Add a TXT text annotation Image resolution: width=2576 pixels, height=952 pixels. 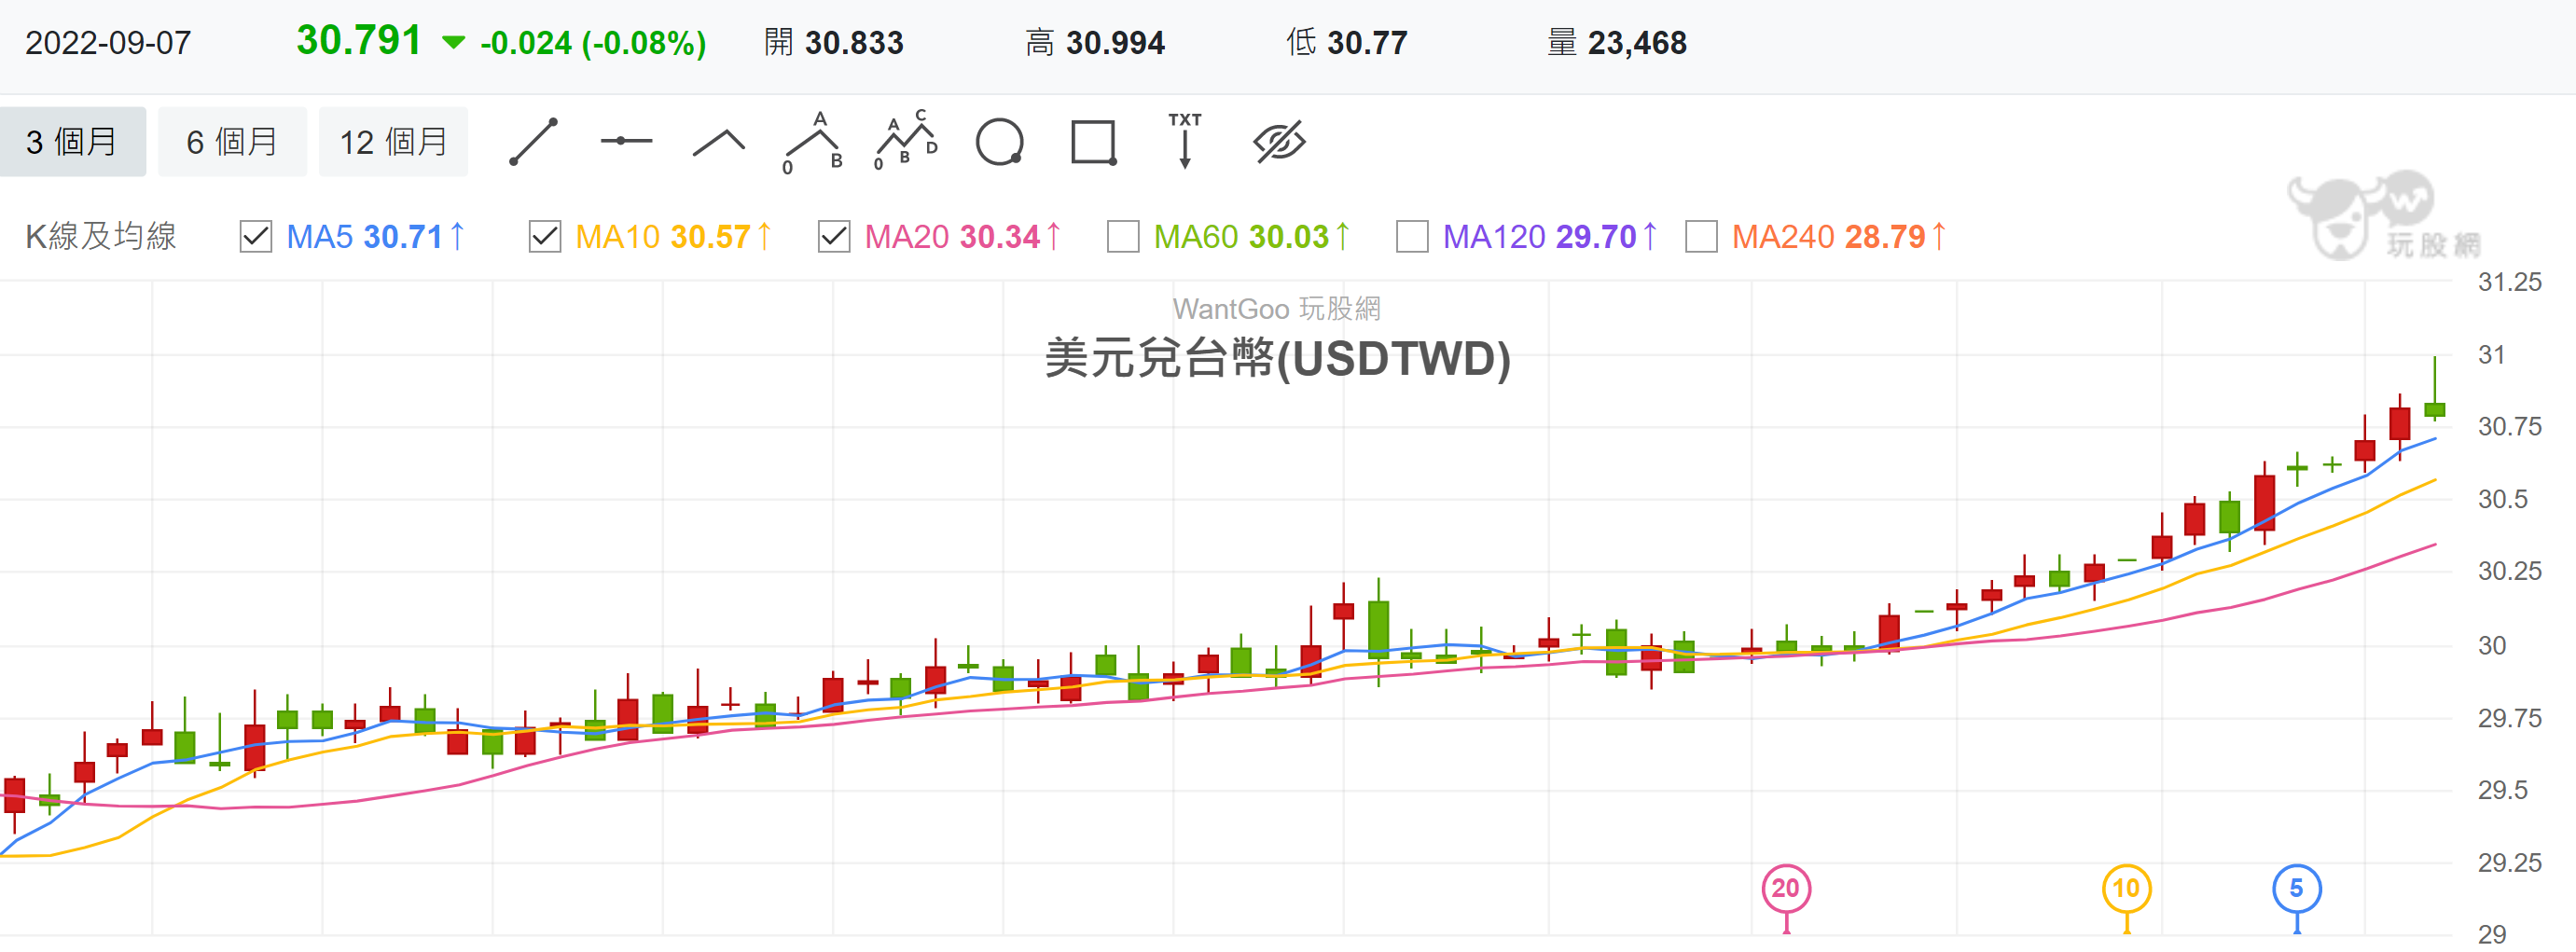pyautogui.click(x=1185, y=140)
